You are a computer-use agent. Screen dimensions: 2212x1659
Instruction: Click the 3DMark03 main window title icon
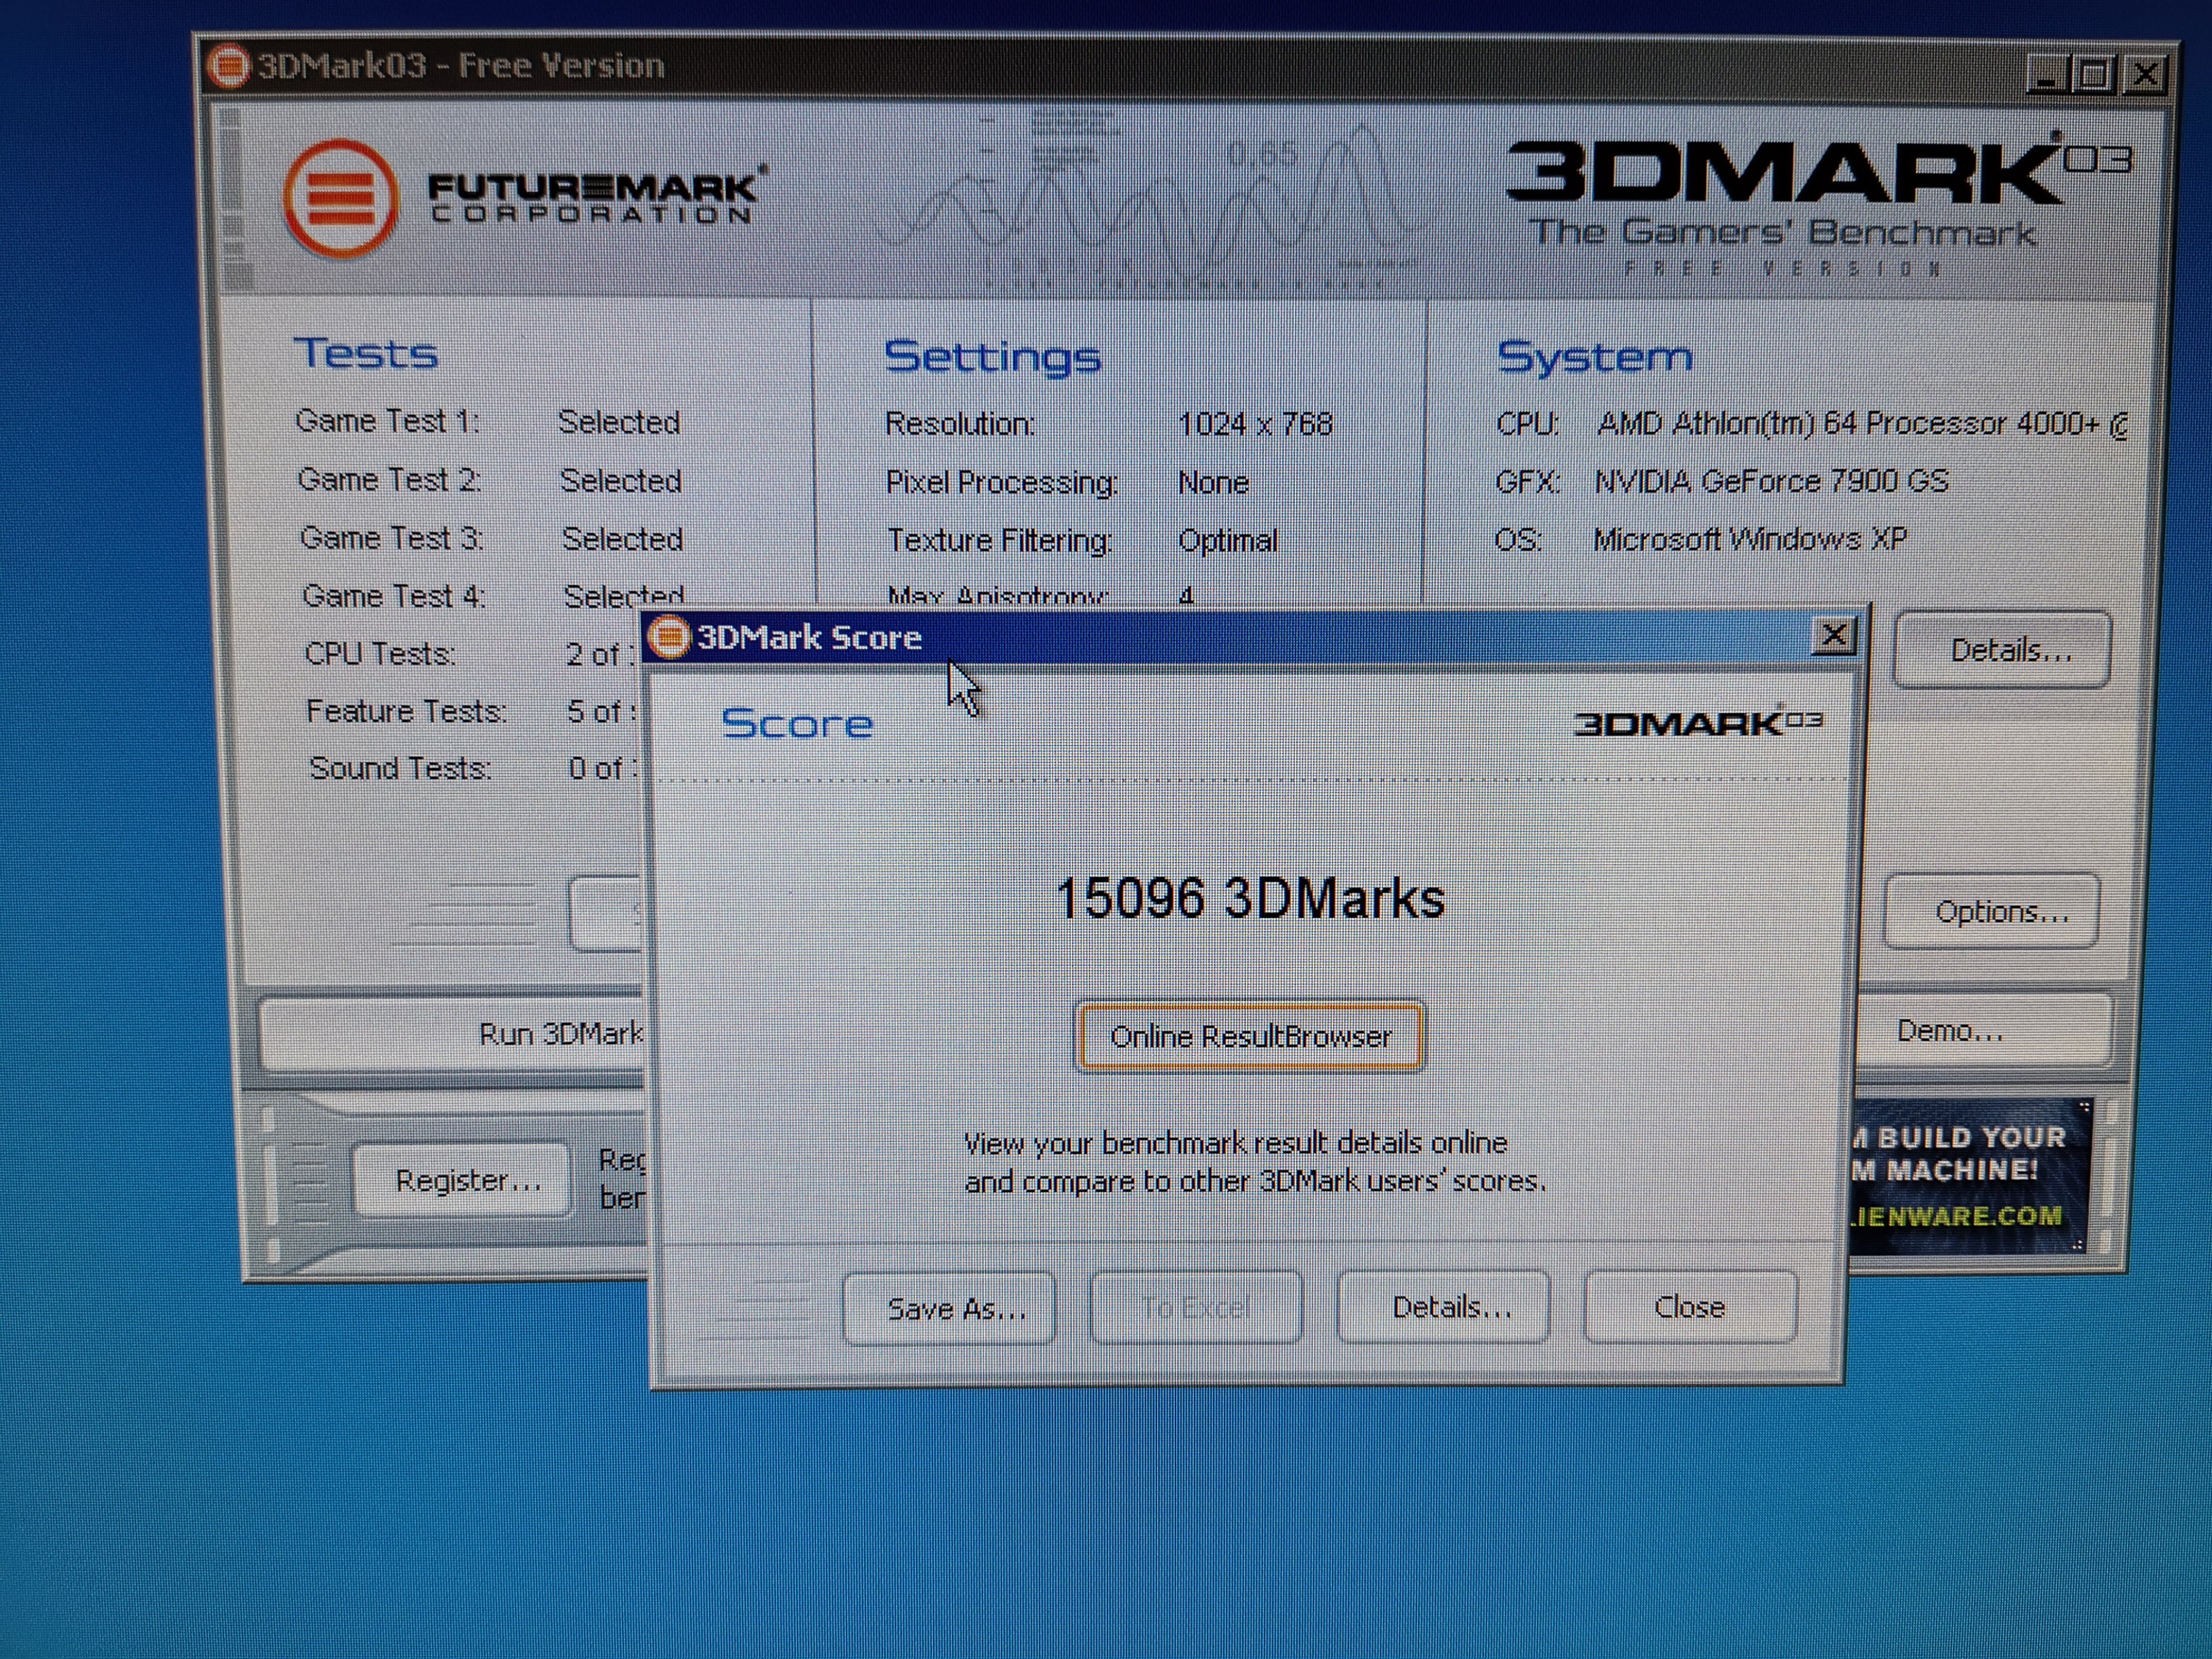tap(228, 67)
